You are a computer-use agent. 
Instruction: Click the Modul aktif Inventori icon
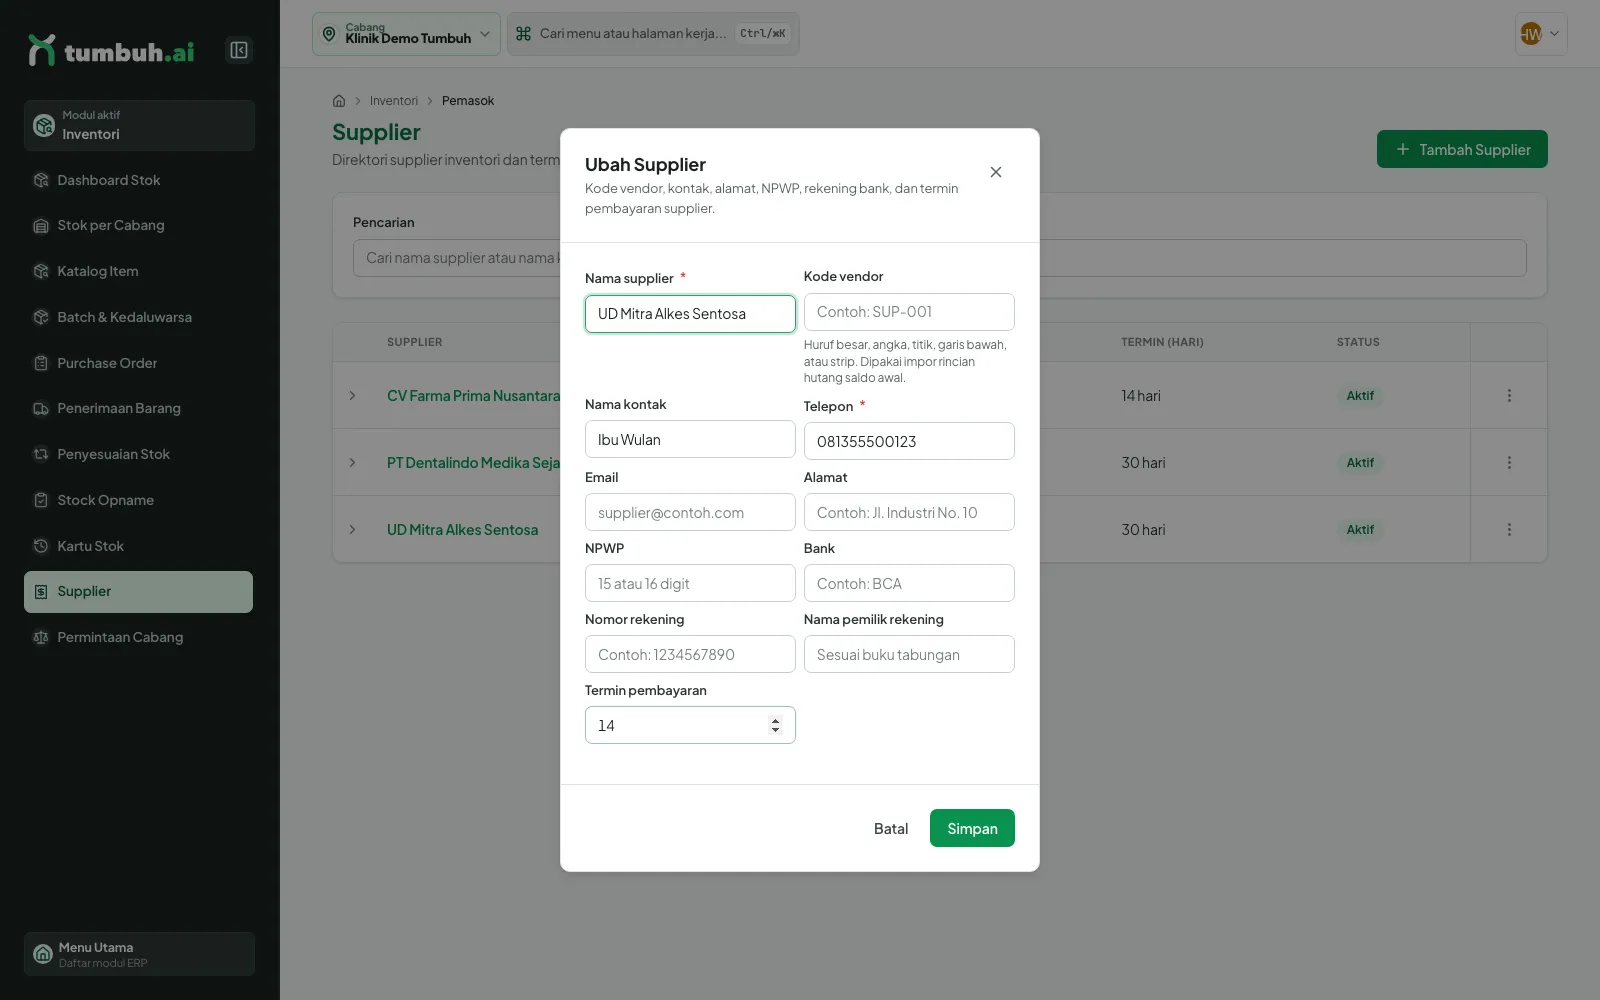tap(44, 125)
